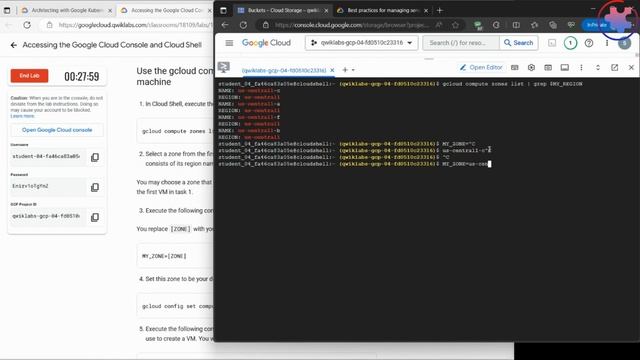Click Open Google Cloud console in lab panel
This screenshot has height=360, width=640.
57,130
